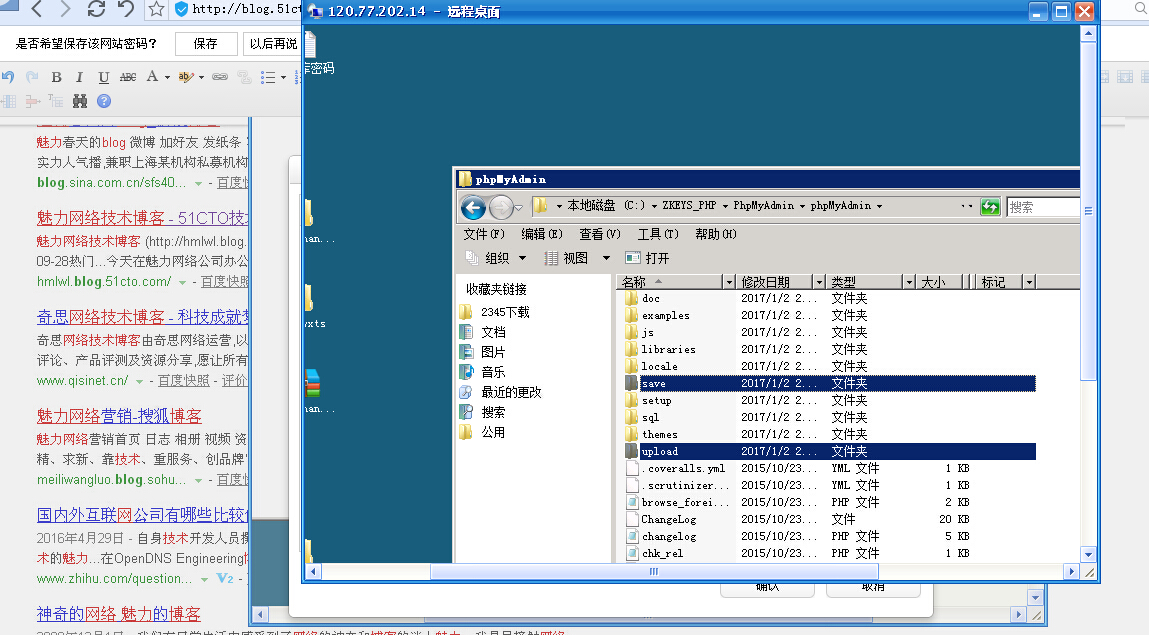
Task: Select 文档 in favorites links
Action: point(493,332)
